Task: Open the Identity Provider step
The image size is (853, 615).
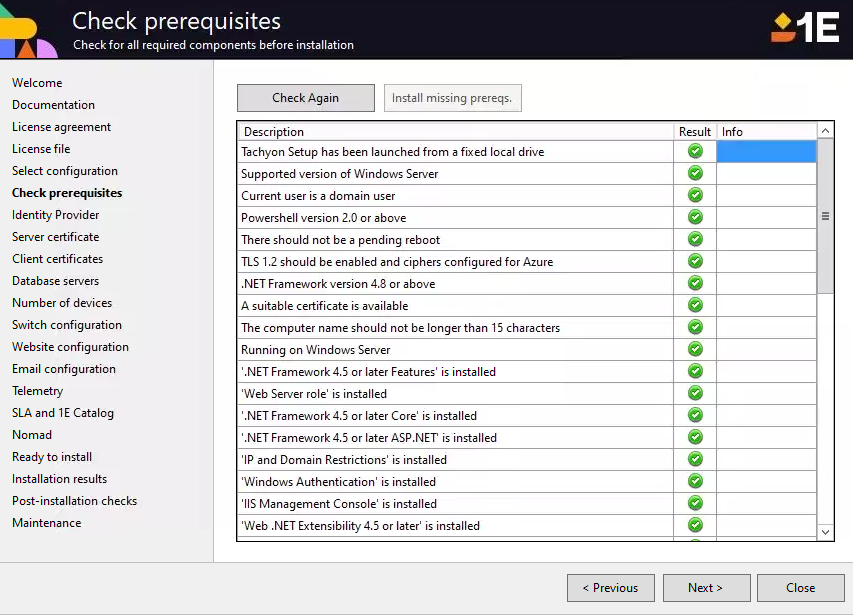Action: point(56,215)
